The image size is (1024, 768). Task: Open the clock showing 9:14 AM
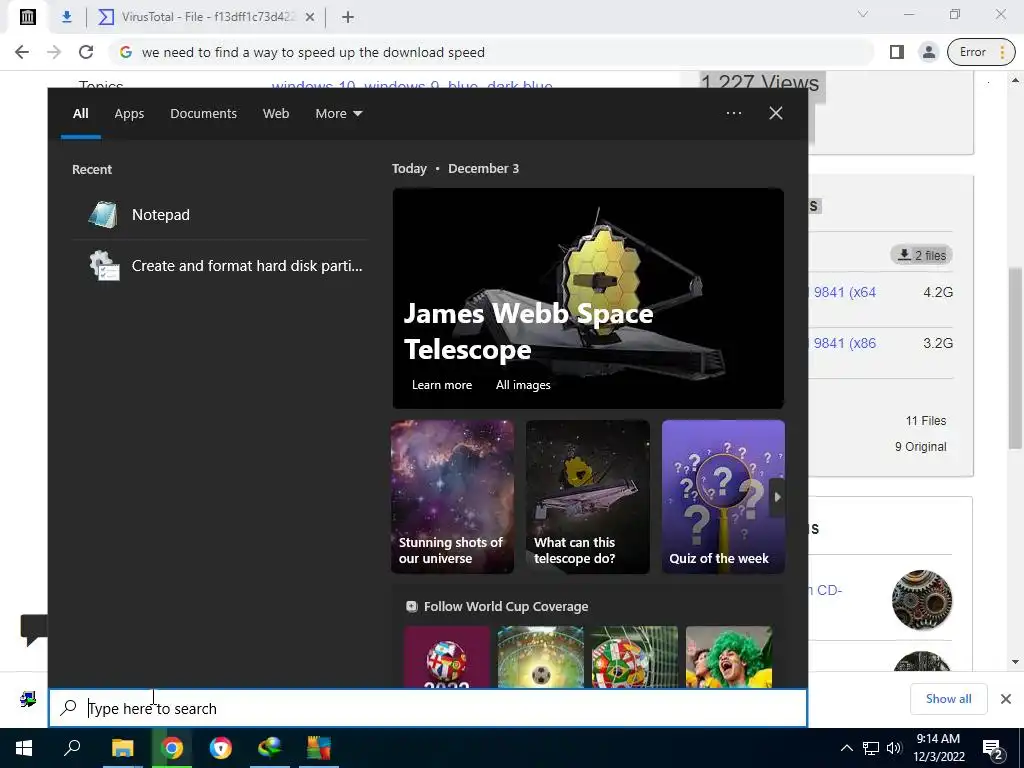[x=938, y=748]
